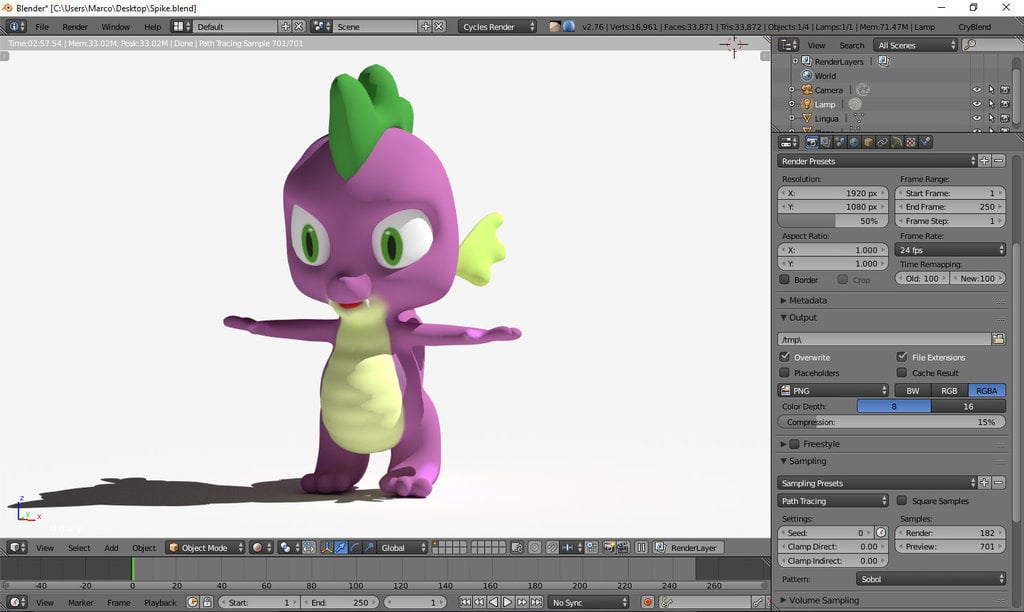
Task: Play the animation forward
Action: (x=507, y=602)
